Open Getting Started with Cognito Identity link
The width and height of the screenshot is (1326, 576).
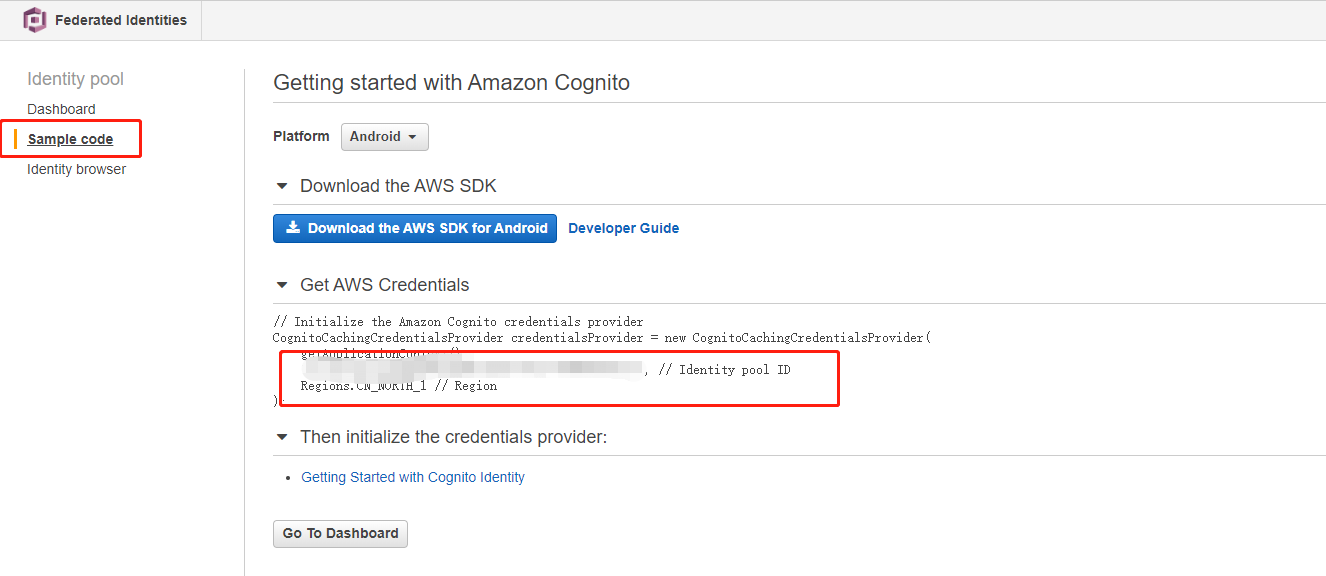pos(413,477)
